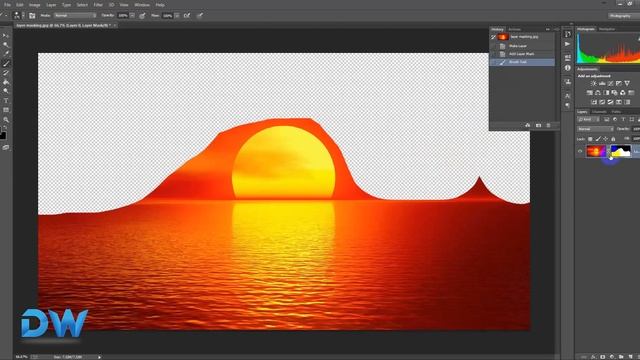Click the Levels adjustment icon

pos(602,83)
